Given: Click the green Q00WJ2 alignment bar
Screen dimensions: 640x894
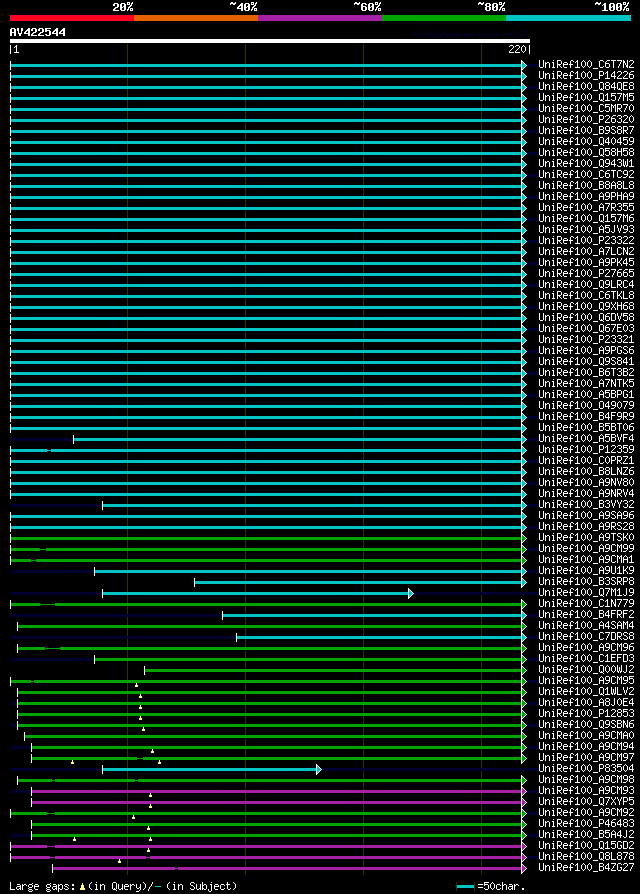Looking at the screenshot, I should (333, 670).
